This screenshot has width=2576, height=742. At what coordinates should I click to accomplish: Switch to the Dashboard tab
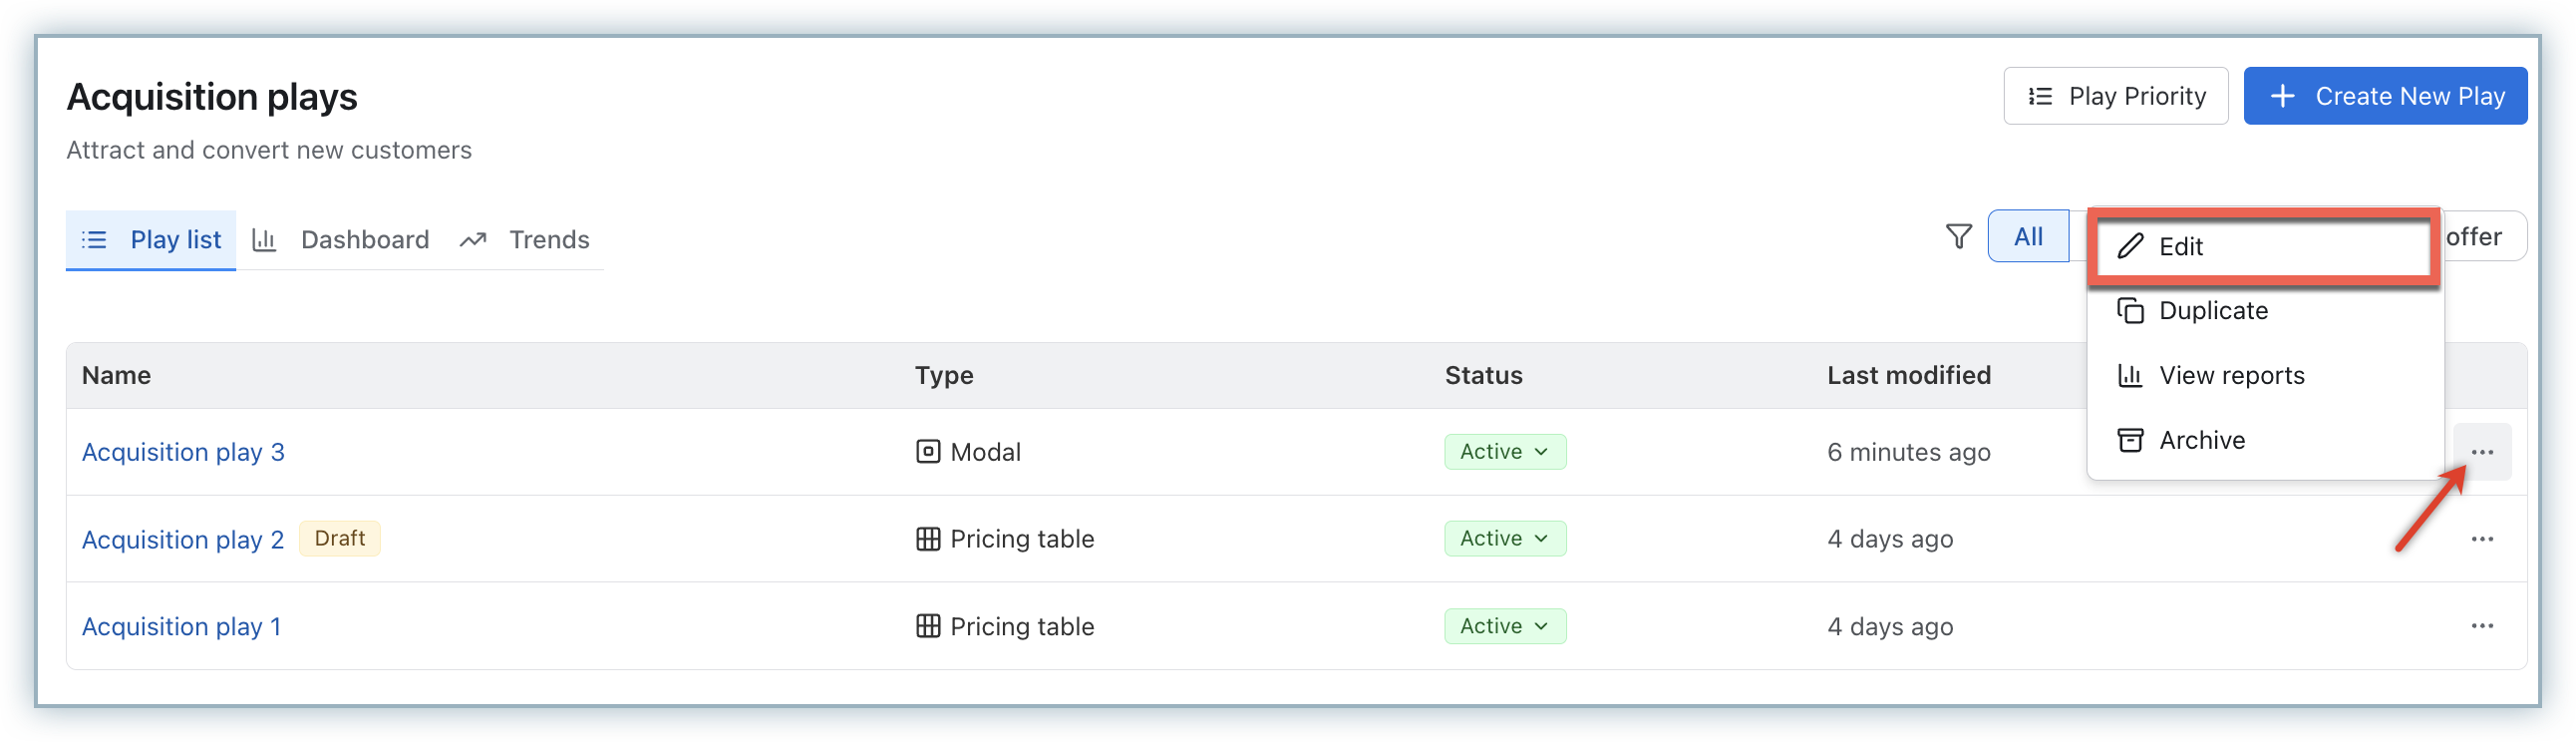[x=342, y=240]
